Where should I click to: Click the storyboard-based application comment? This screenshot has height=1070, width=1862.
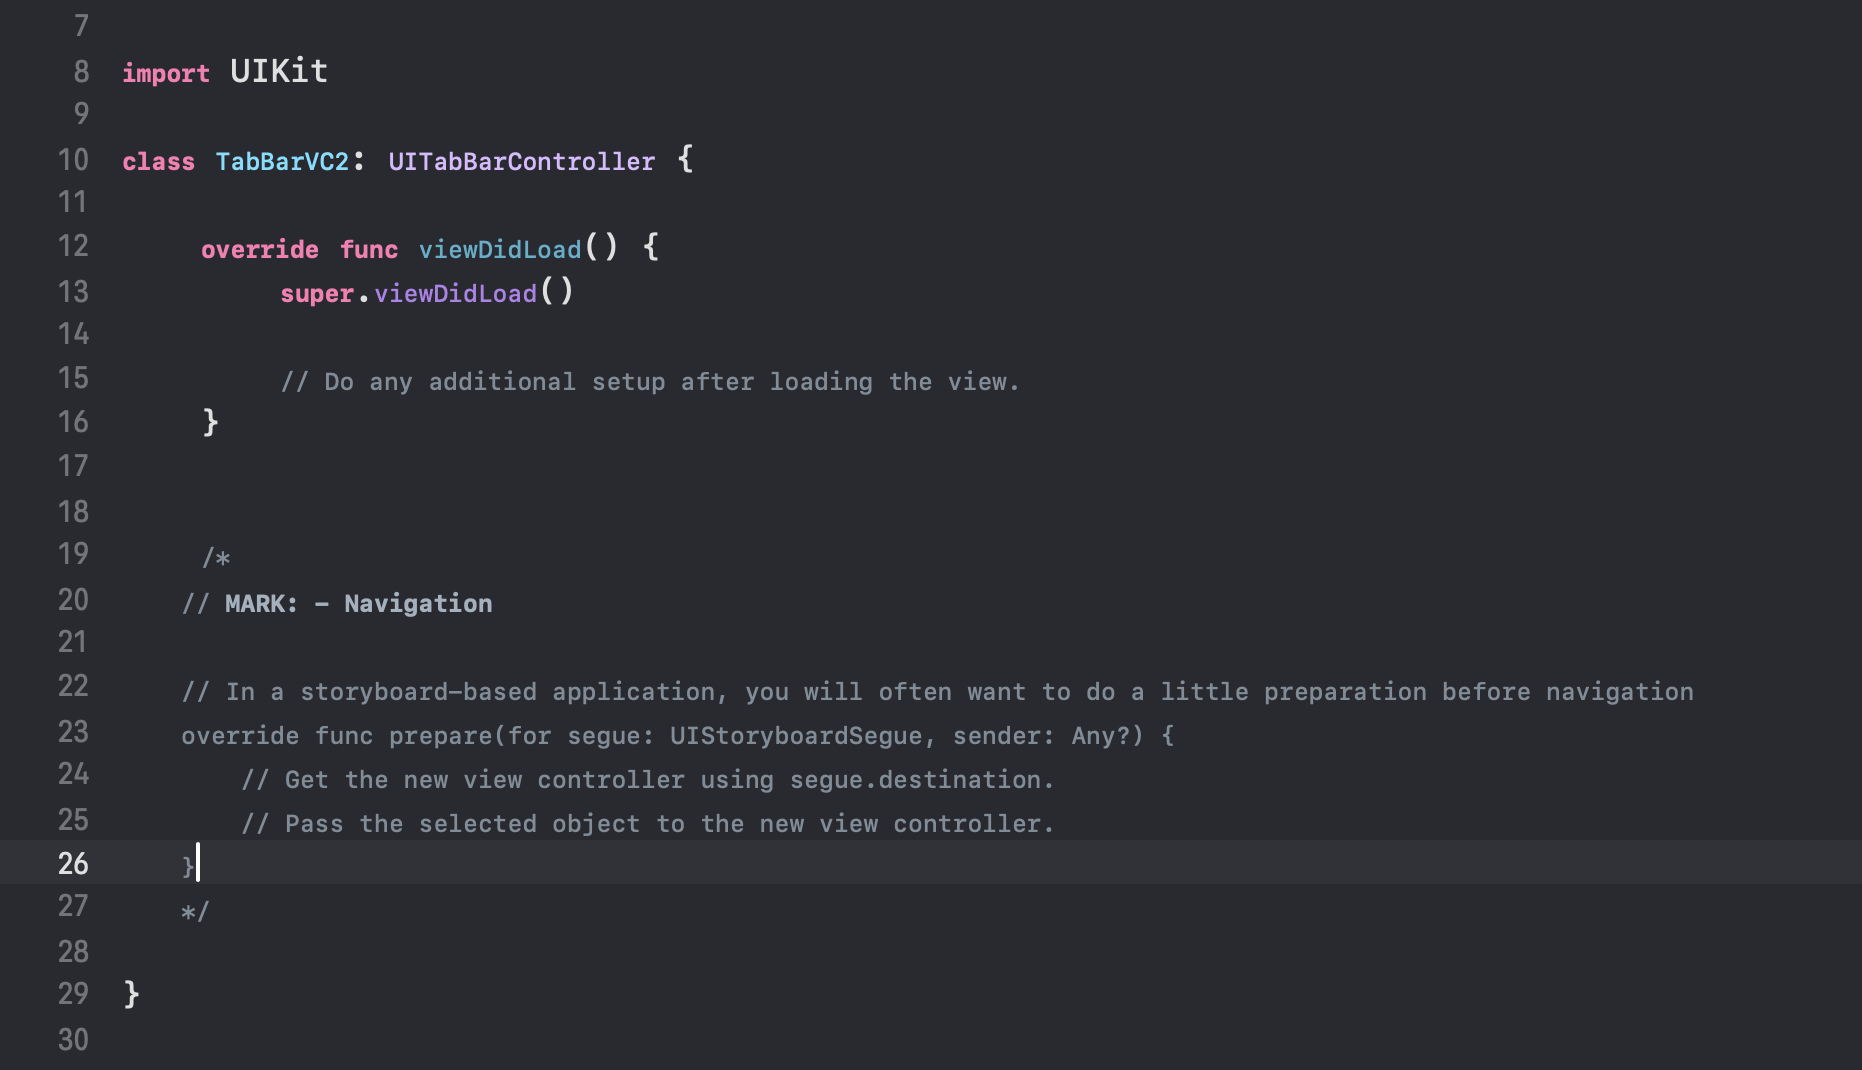pyautogui.click(x=938, y=691)
